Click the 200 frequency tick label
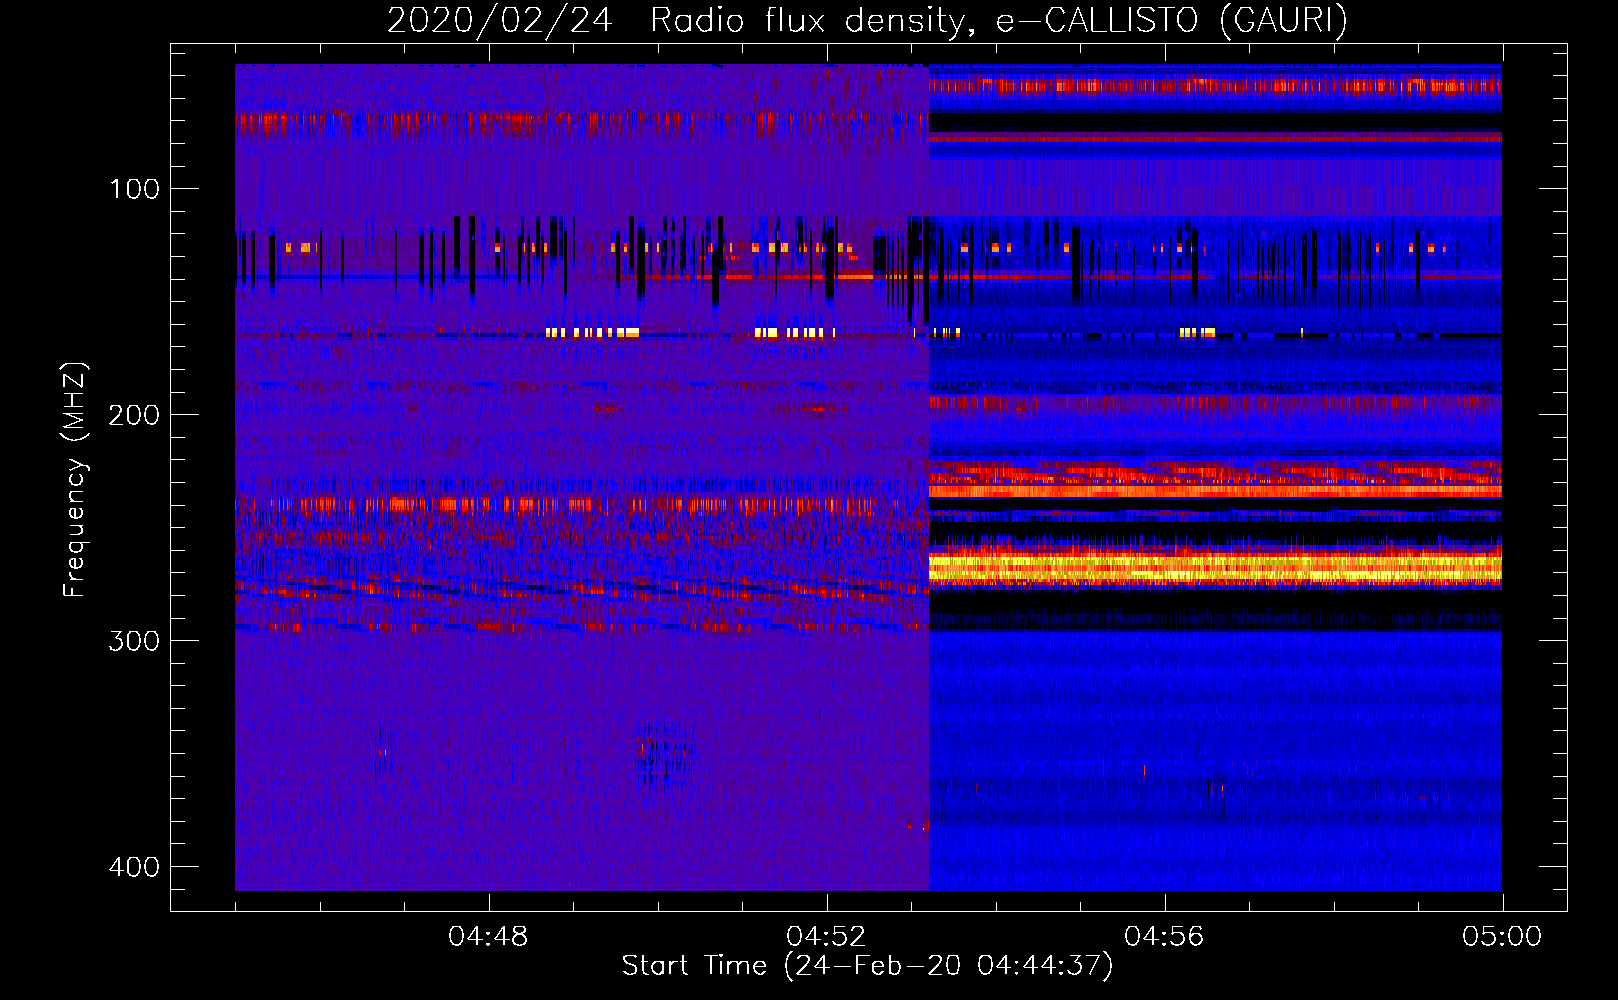This screenshot has height=1000, width=1618. [134, 415]
